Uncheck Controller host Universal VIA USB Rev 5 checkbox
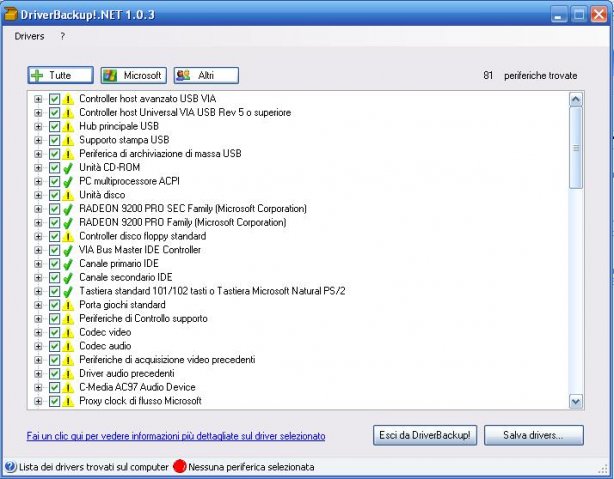The width and height of the screenshot is (614, 479). pos(54,113)
